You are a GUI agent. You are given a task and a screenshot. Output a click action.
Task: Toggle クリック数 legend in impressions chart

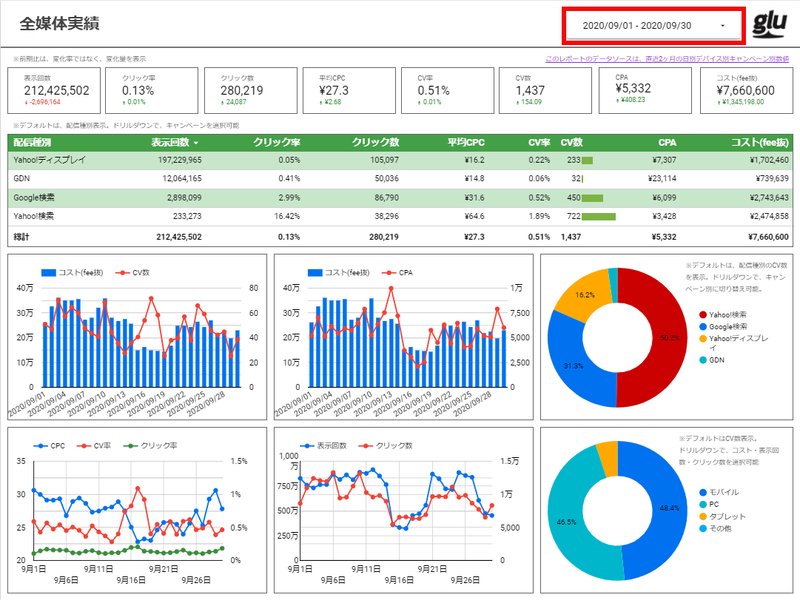click(385, 446)
